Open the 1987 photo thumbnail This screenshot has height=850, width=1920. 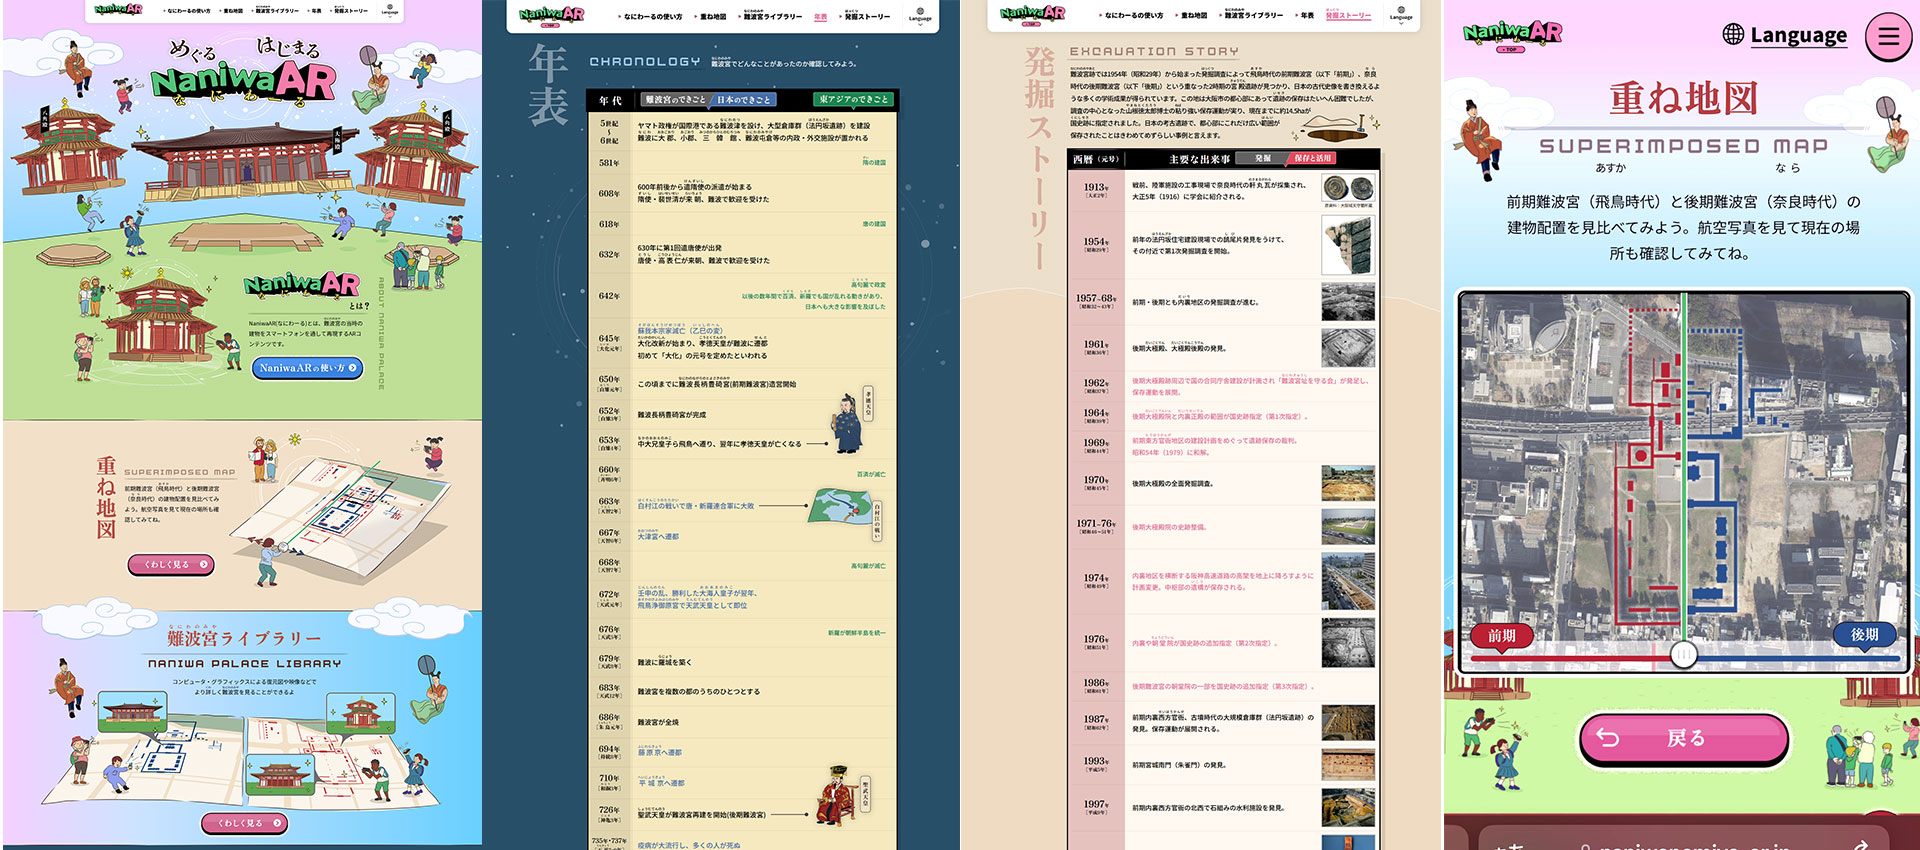coord(1348,722)
